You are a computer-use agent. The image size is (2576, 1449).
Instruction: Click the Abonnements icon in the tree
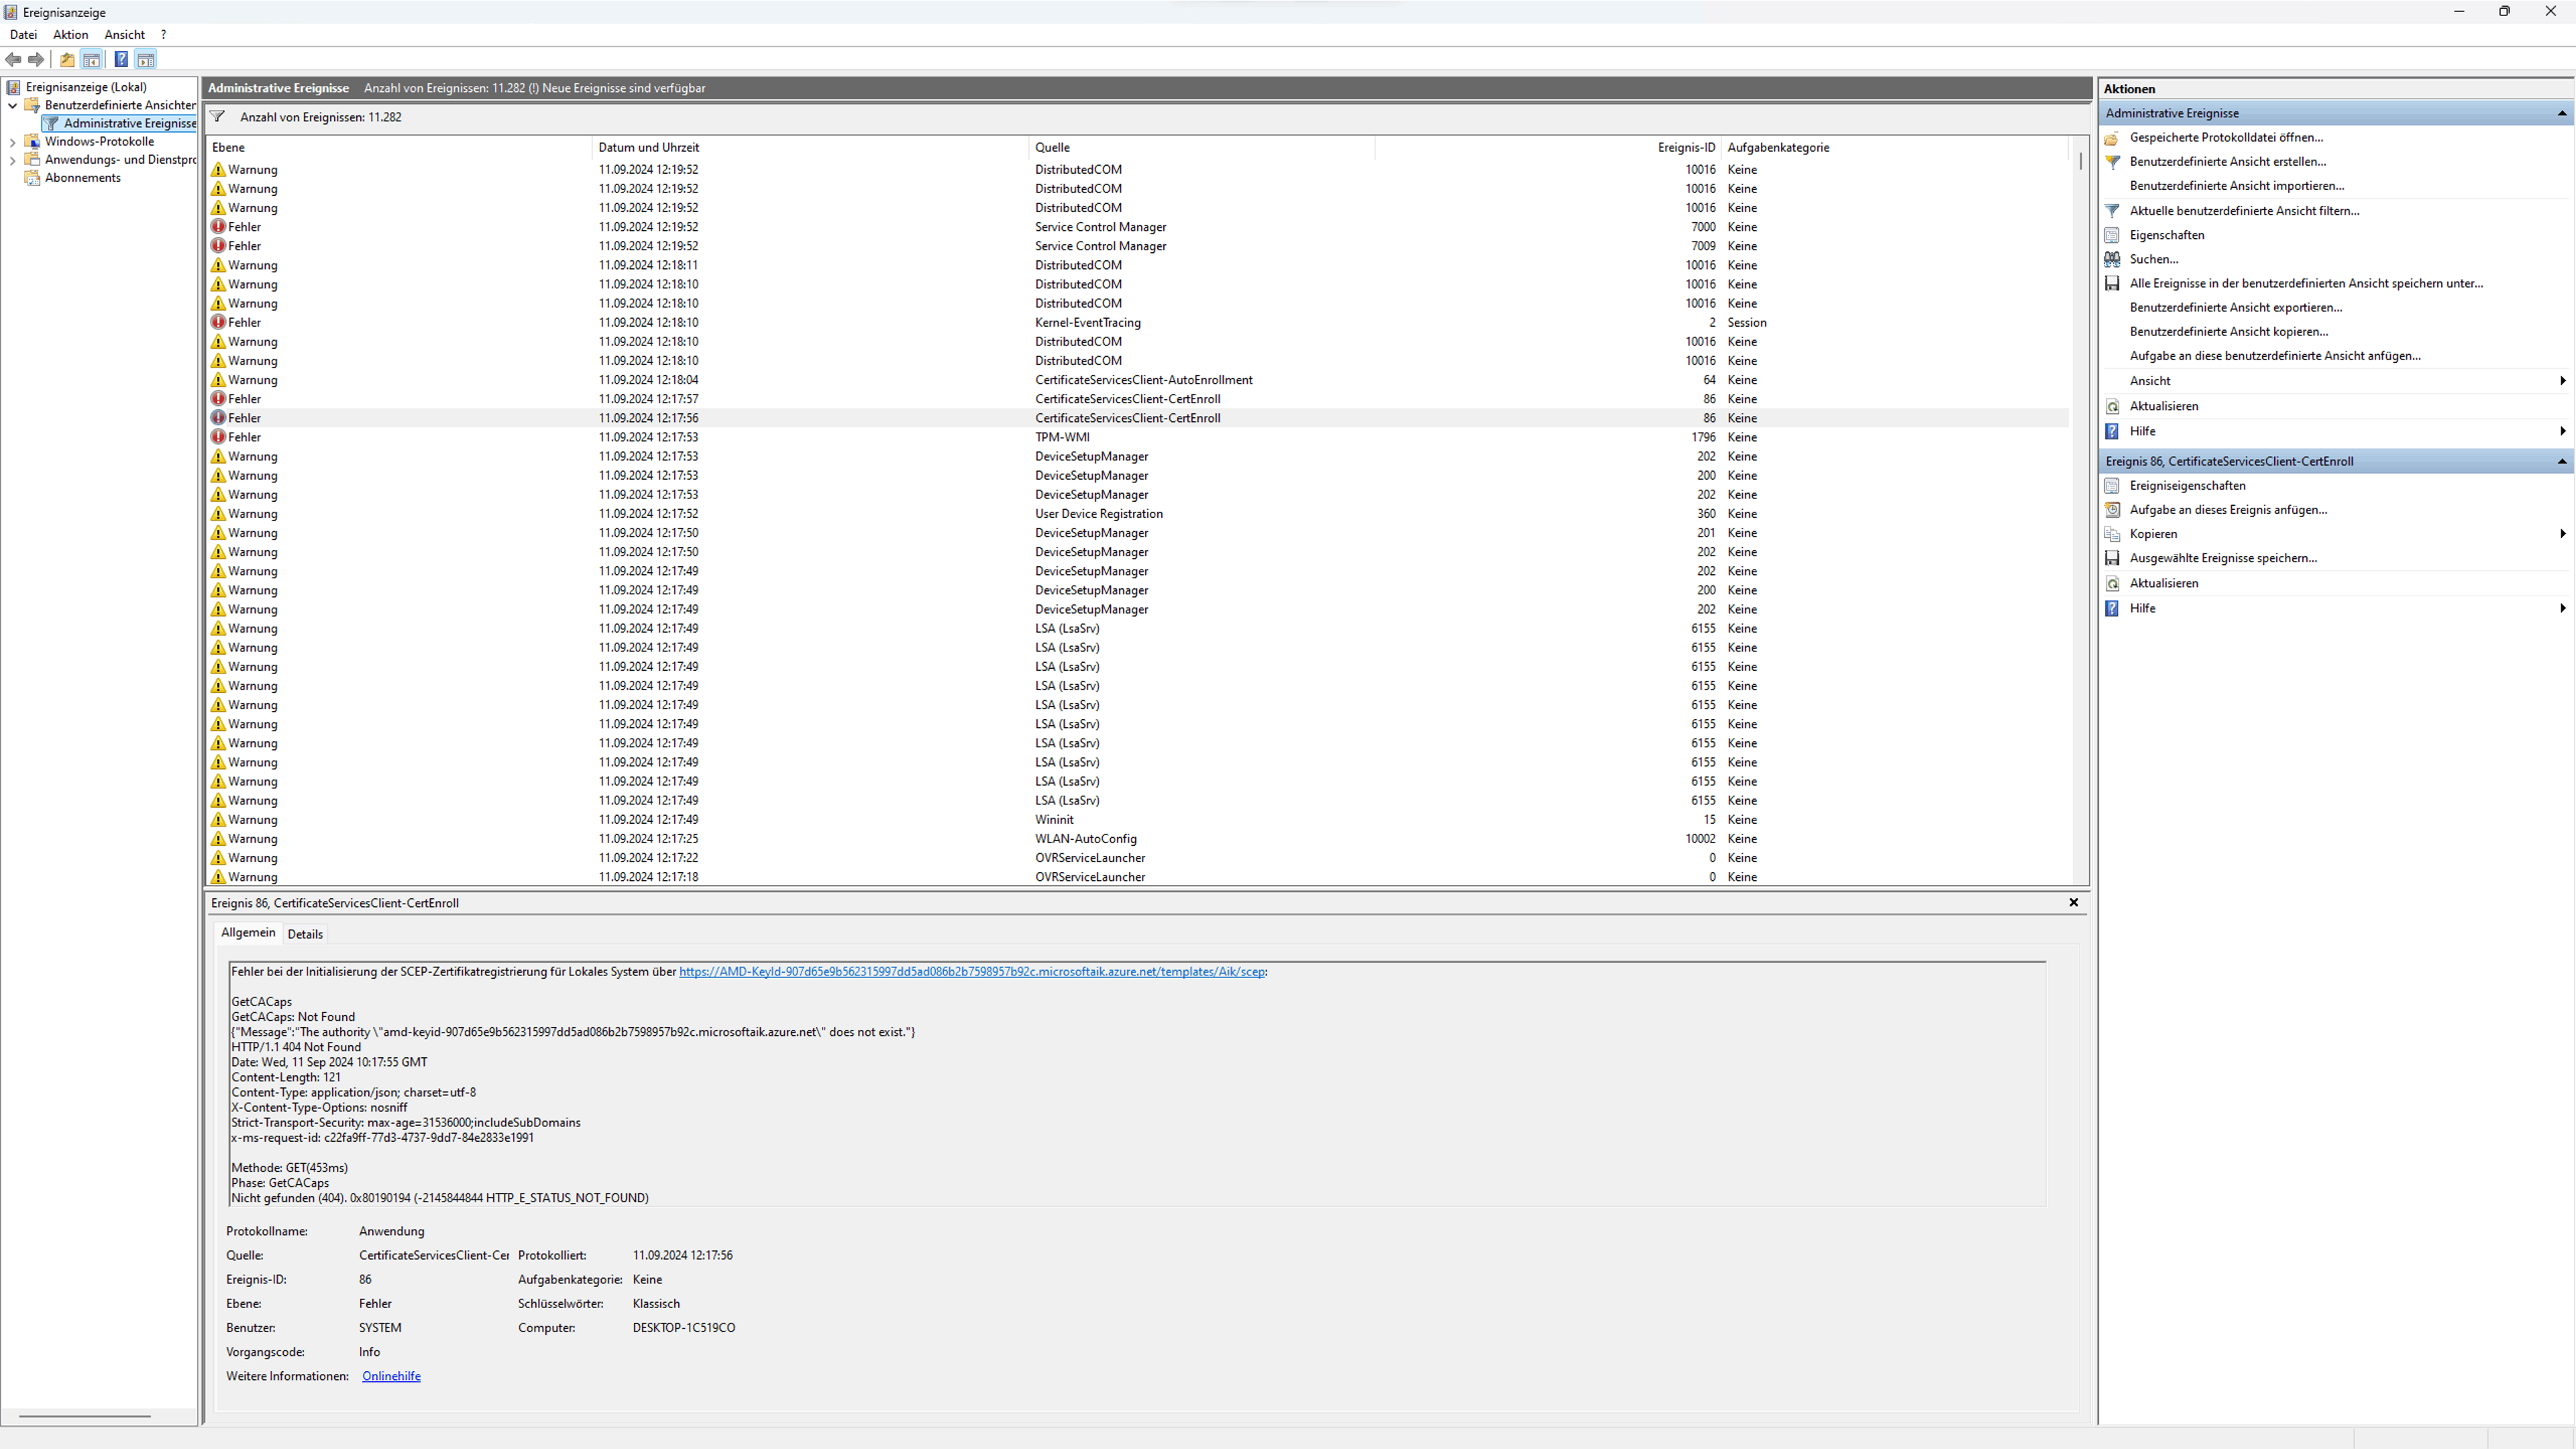(x=32, y=178)
